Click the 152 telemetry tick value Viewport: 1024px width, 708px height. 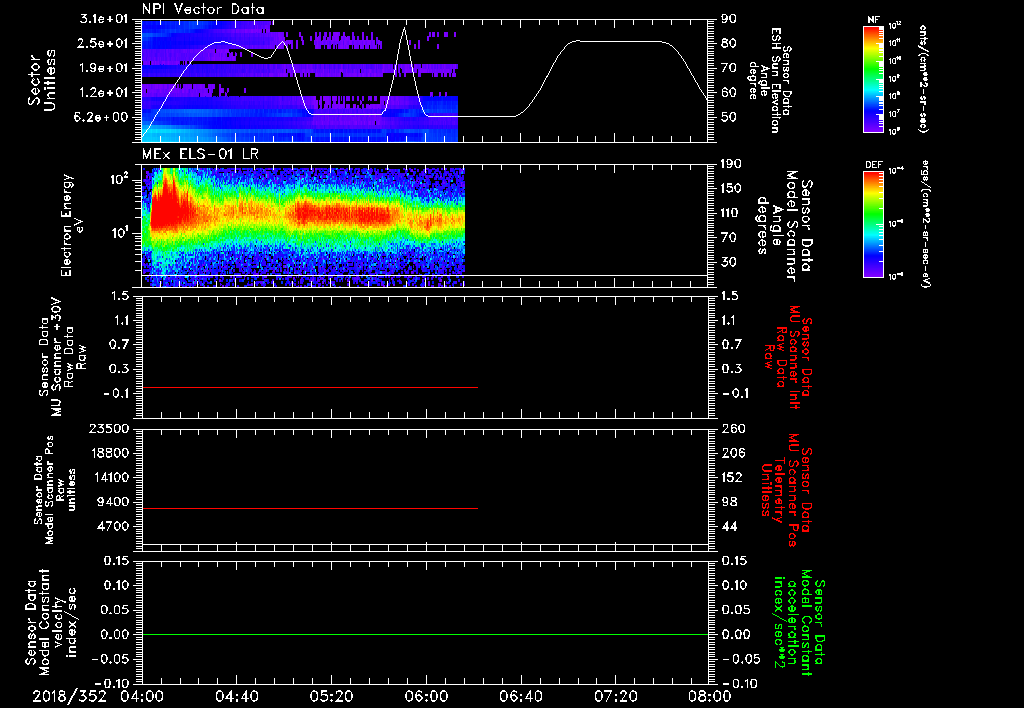pyautogui.click(x=732, y=477)
